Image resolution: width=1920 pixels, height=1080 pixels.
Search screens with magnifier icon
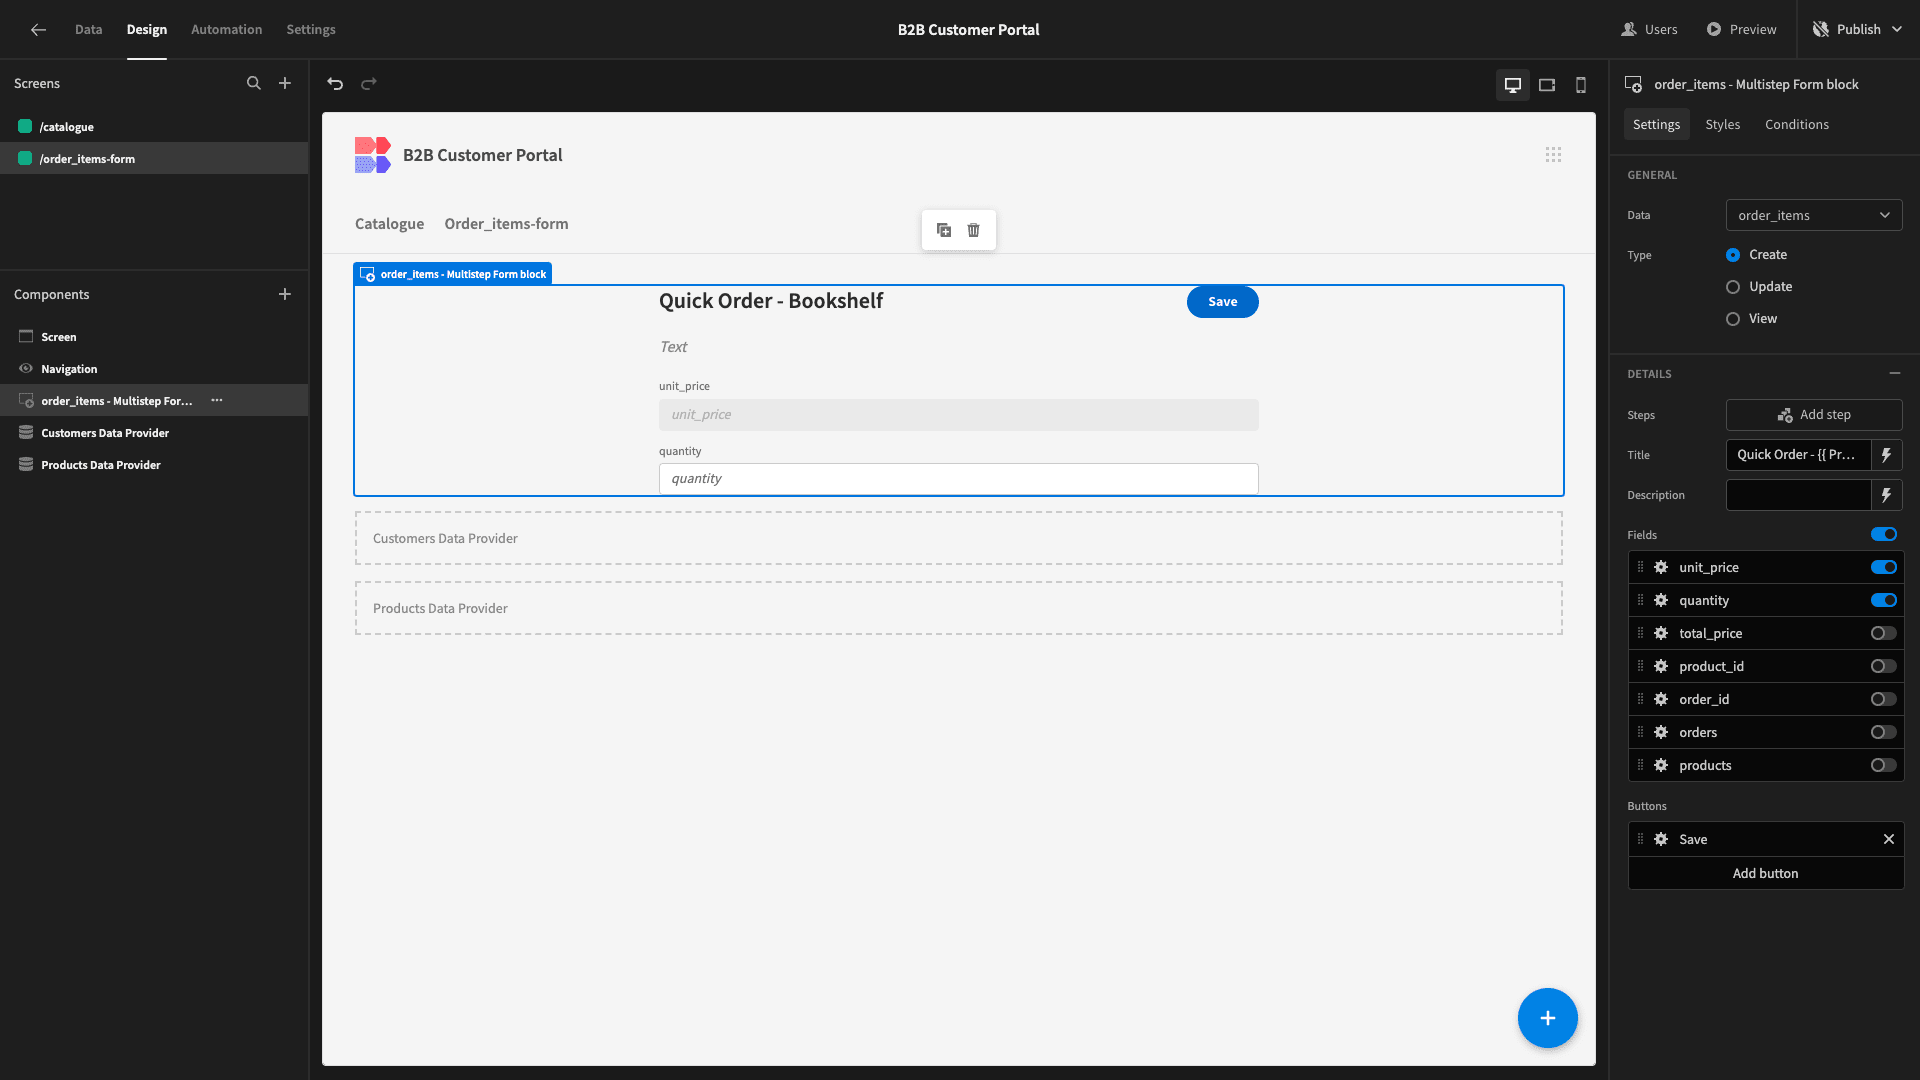254,84
